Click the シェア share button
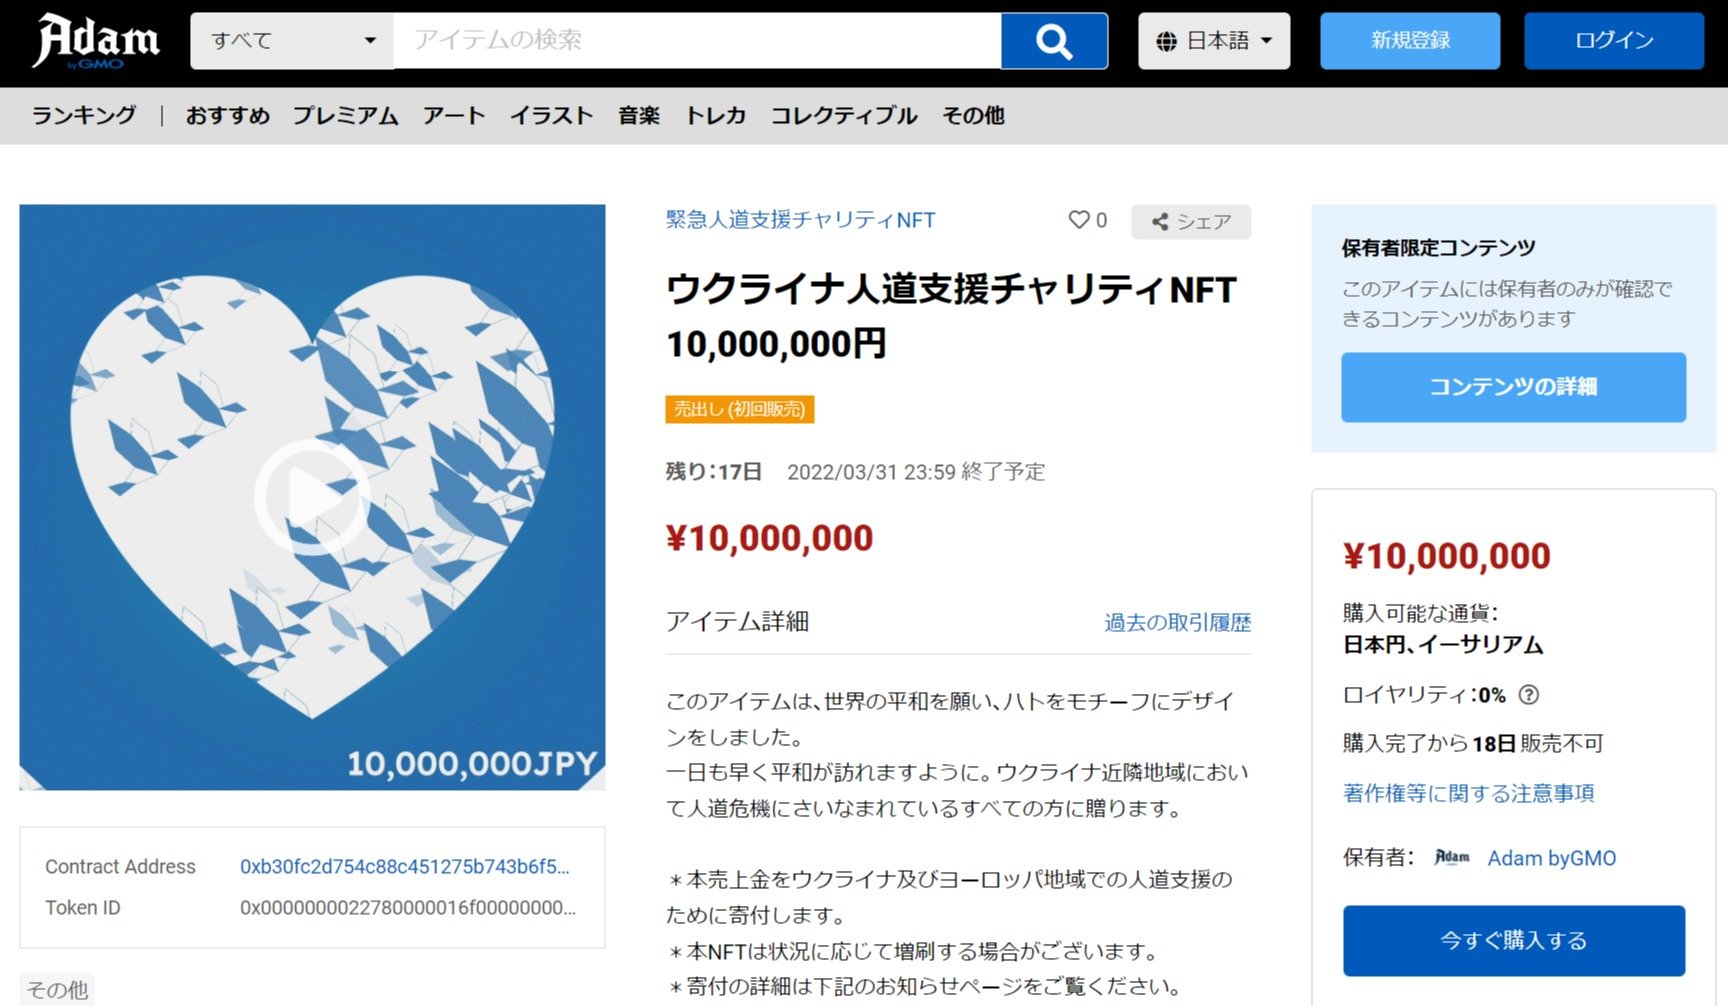1728x1006 pixels. 1190,222
